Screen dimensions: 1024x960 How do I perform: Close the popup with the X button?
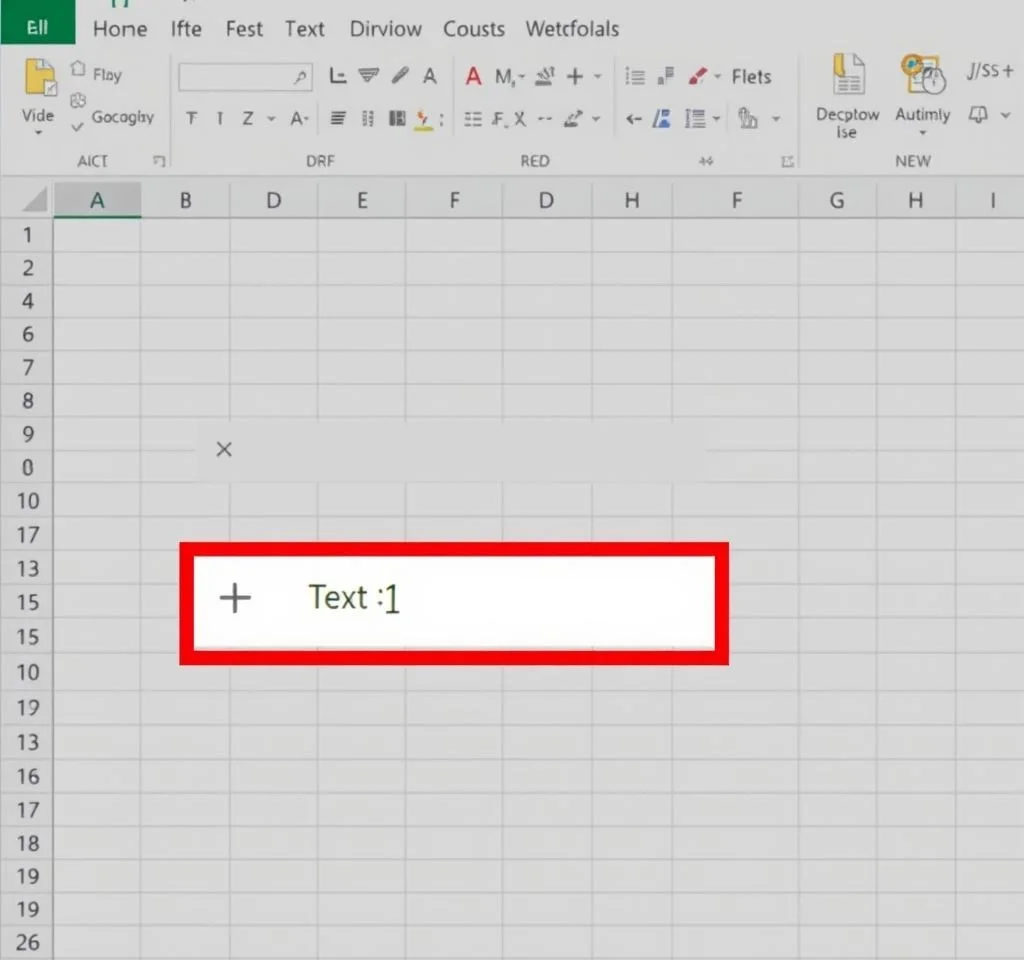pyautogui.click(x=224, y=450)
